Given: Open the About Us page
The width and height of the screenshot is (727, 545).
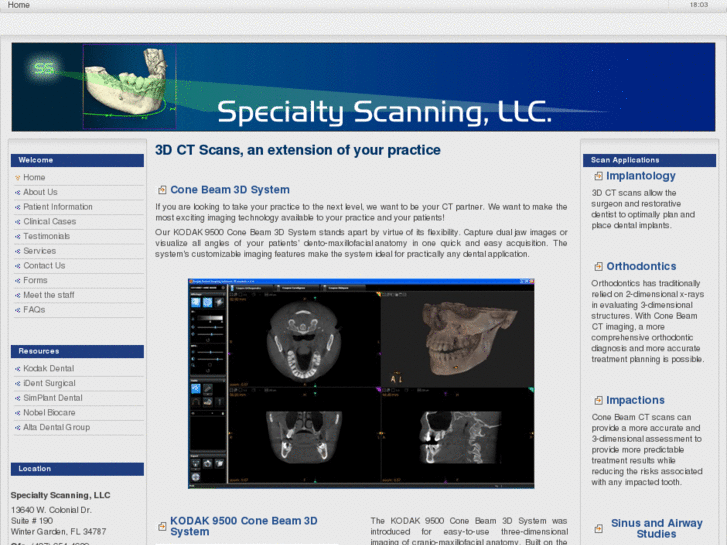Looking at the screenshot, I should (40, 192).
